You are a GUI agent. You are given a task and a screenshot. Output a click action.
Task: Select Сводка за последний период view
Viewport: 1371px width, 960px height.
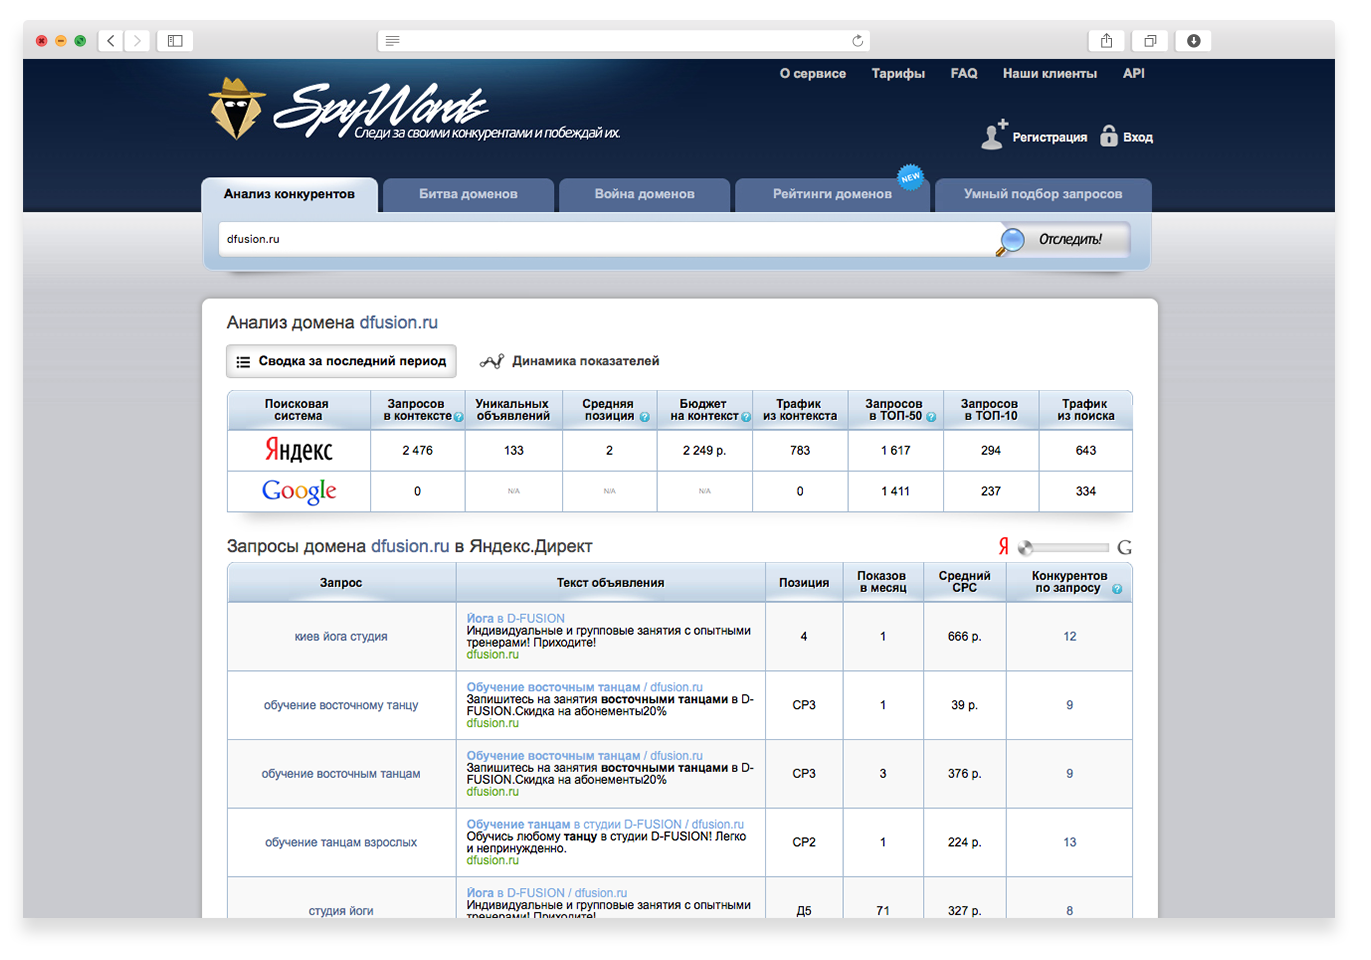(x=341, y=361)
